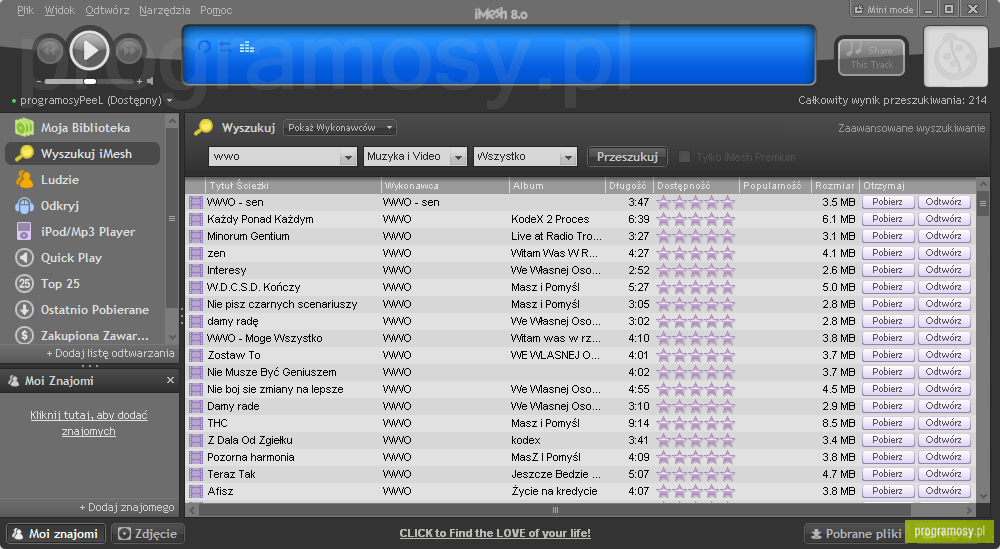This screenshot has height=549, width=1000.
Task: Toggle shuffle mode in the player display
Action: tap(226, 47)
